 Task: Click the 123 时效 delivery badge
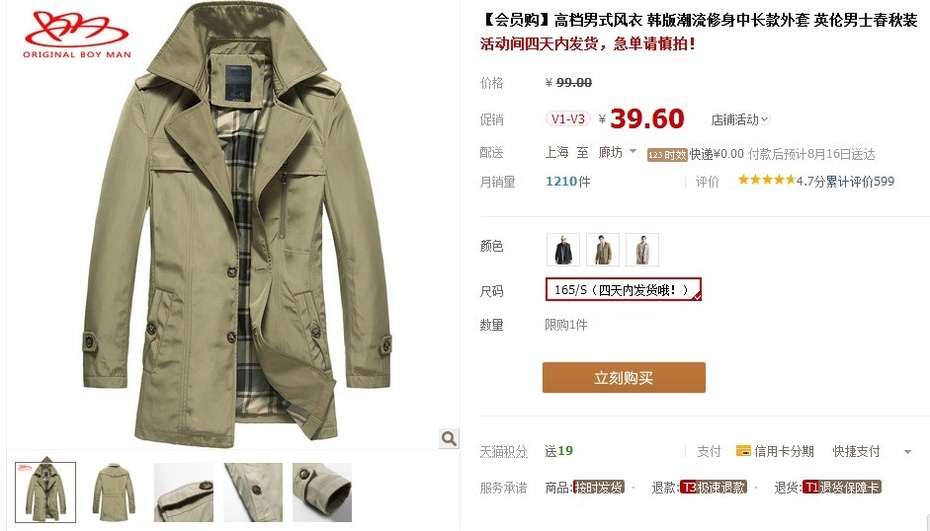click(x=667, y=155)
